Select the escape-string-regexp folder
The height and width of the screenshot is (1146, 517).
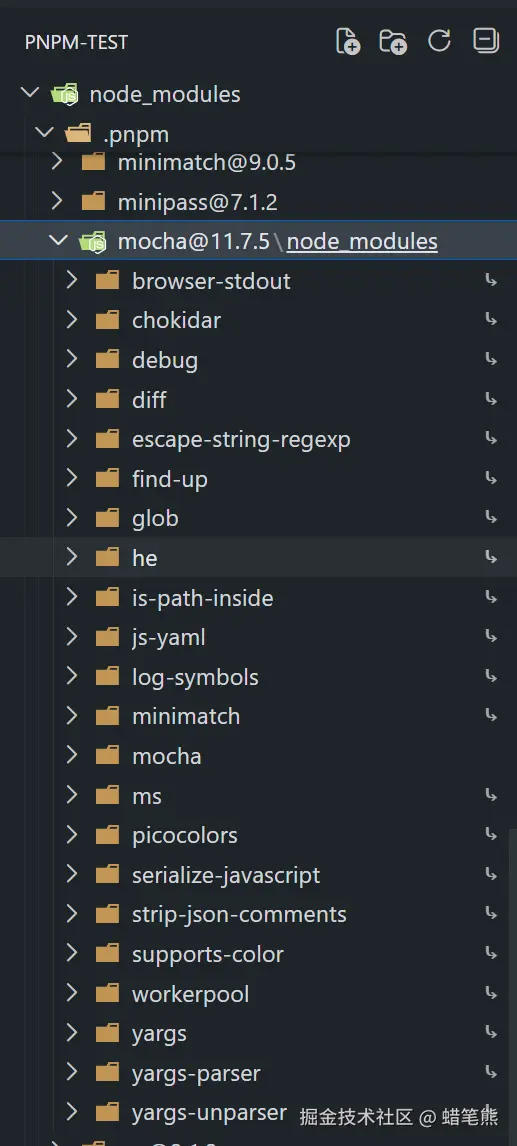coord(258,439)
